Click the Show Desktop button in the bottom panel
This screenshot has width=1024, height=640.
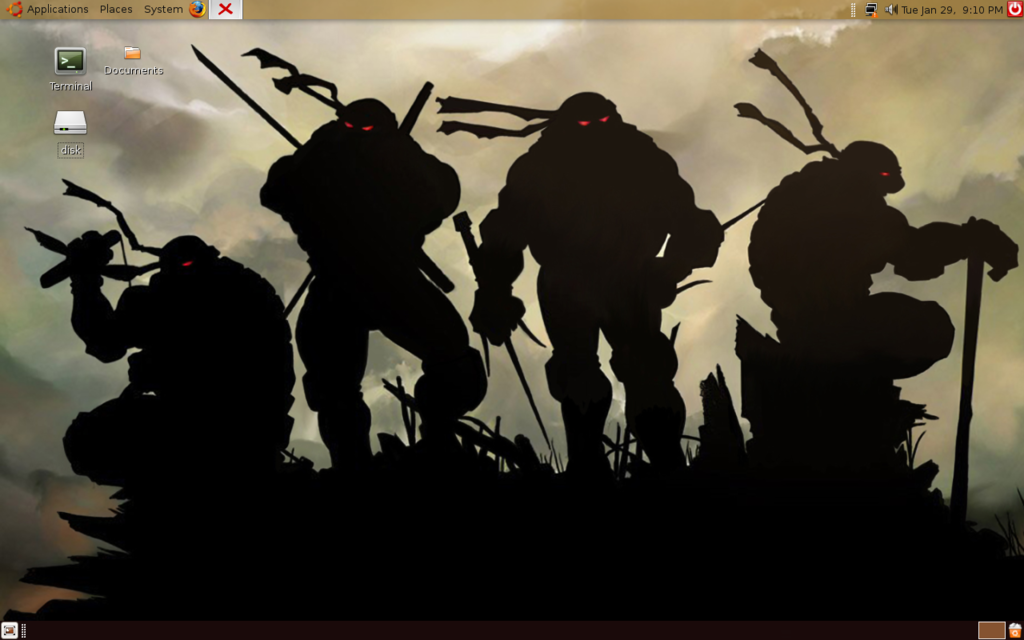coord(9,630)
